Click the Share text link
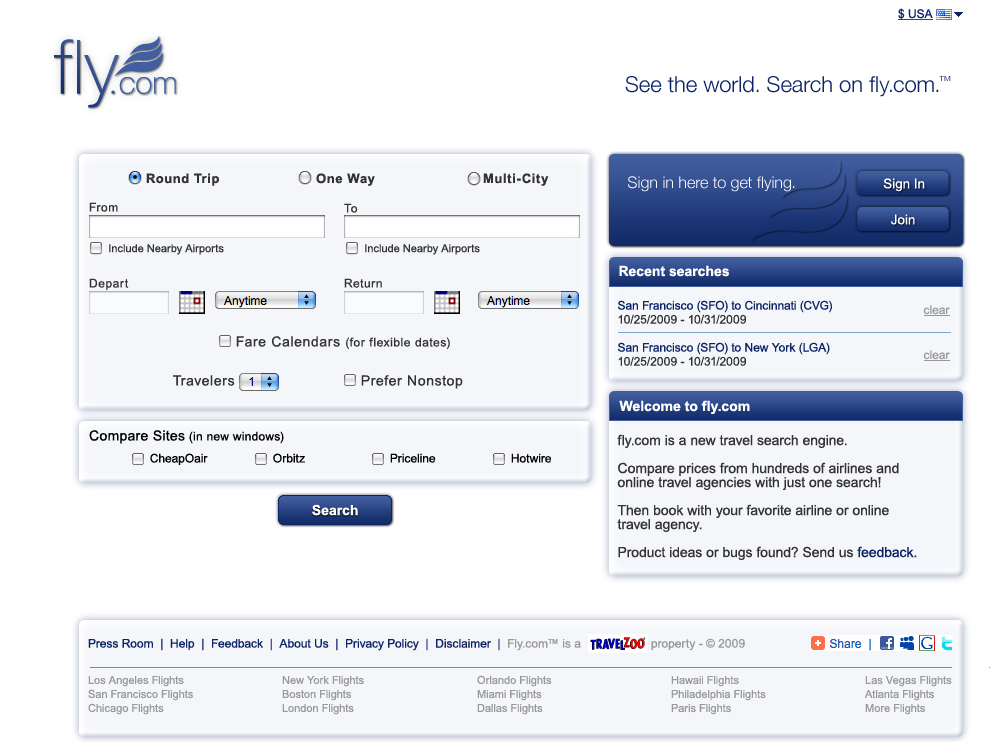 [x=845, y=644]
